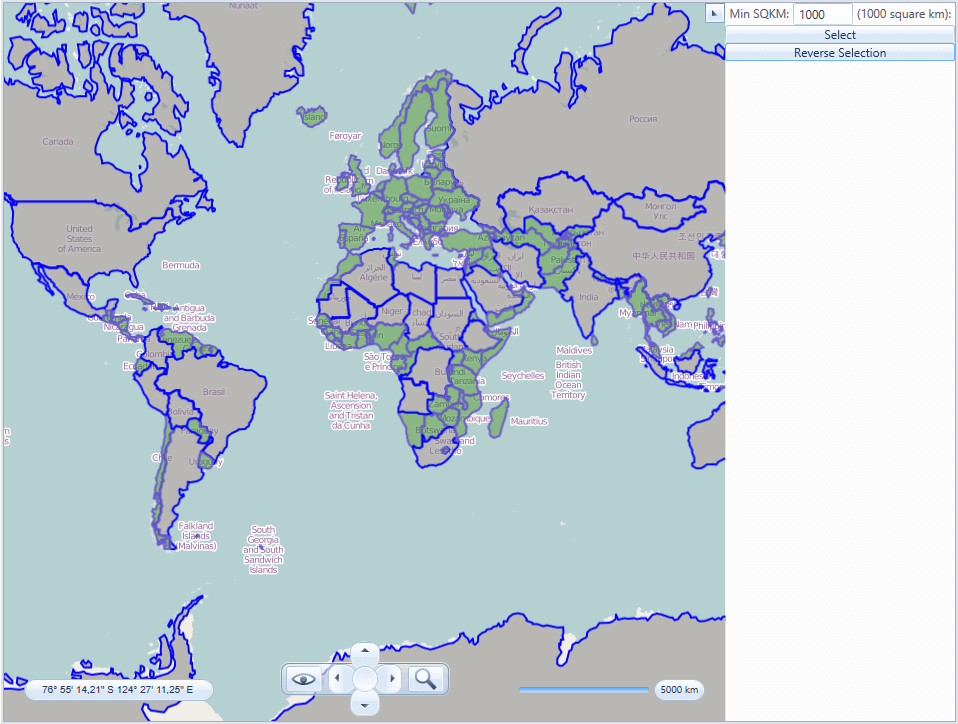Pan the map up using the up arrow

pos(365,651)
